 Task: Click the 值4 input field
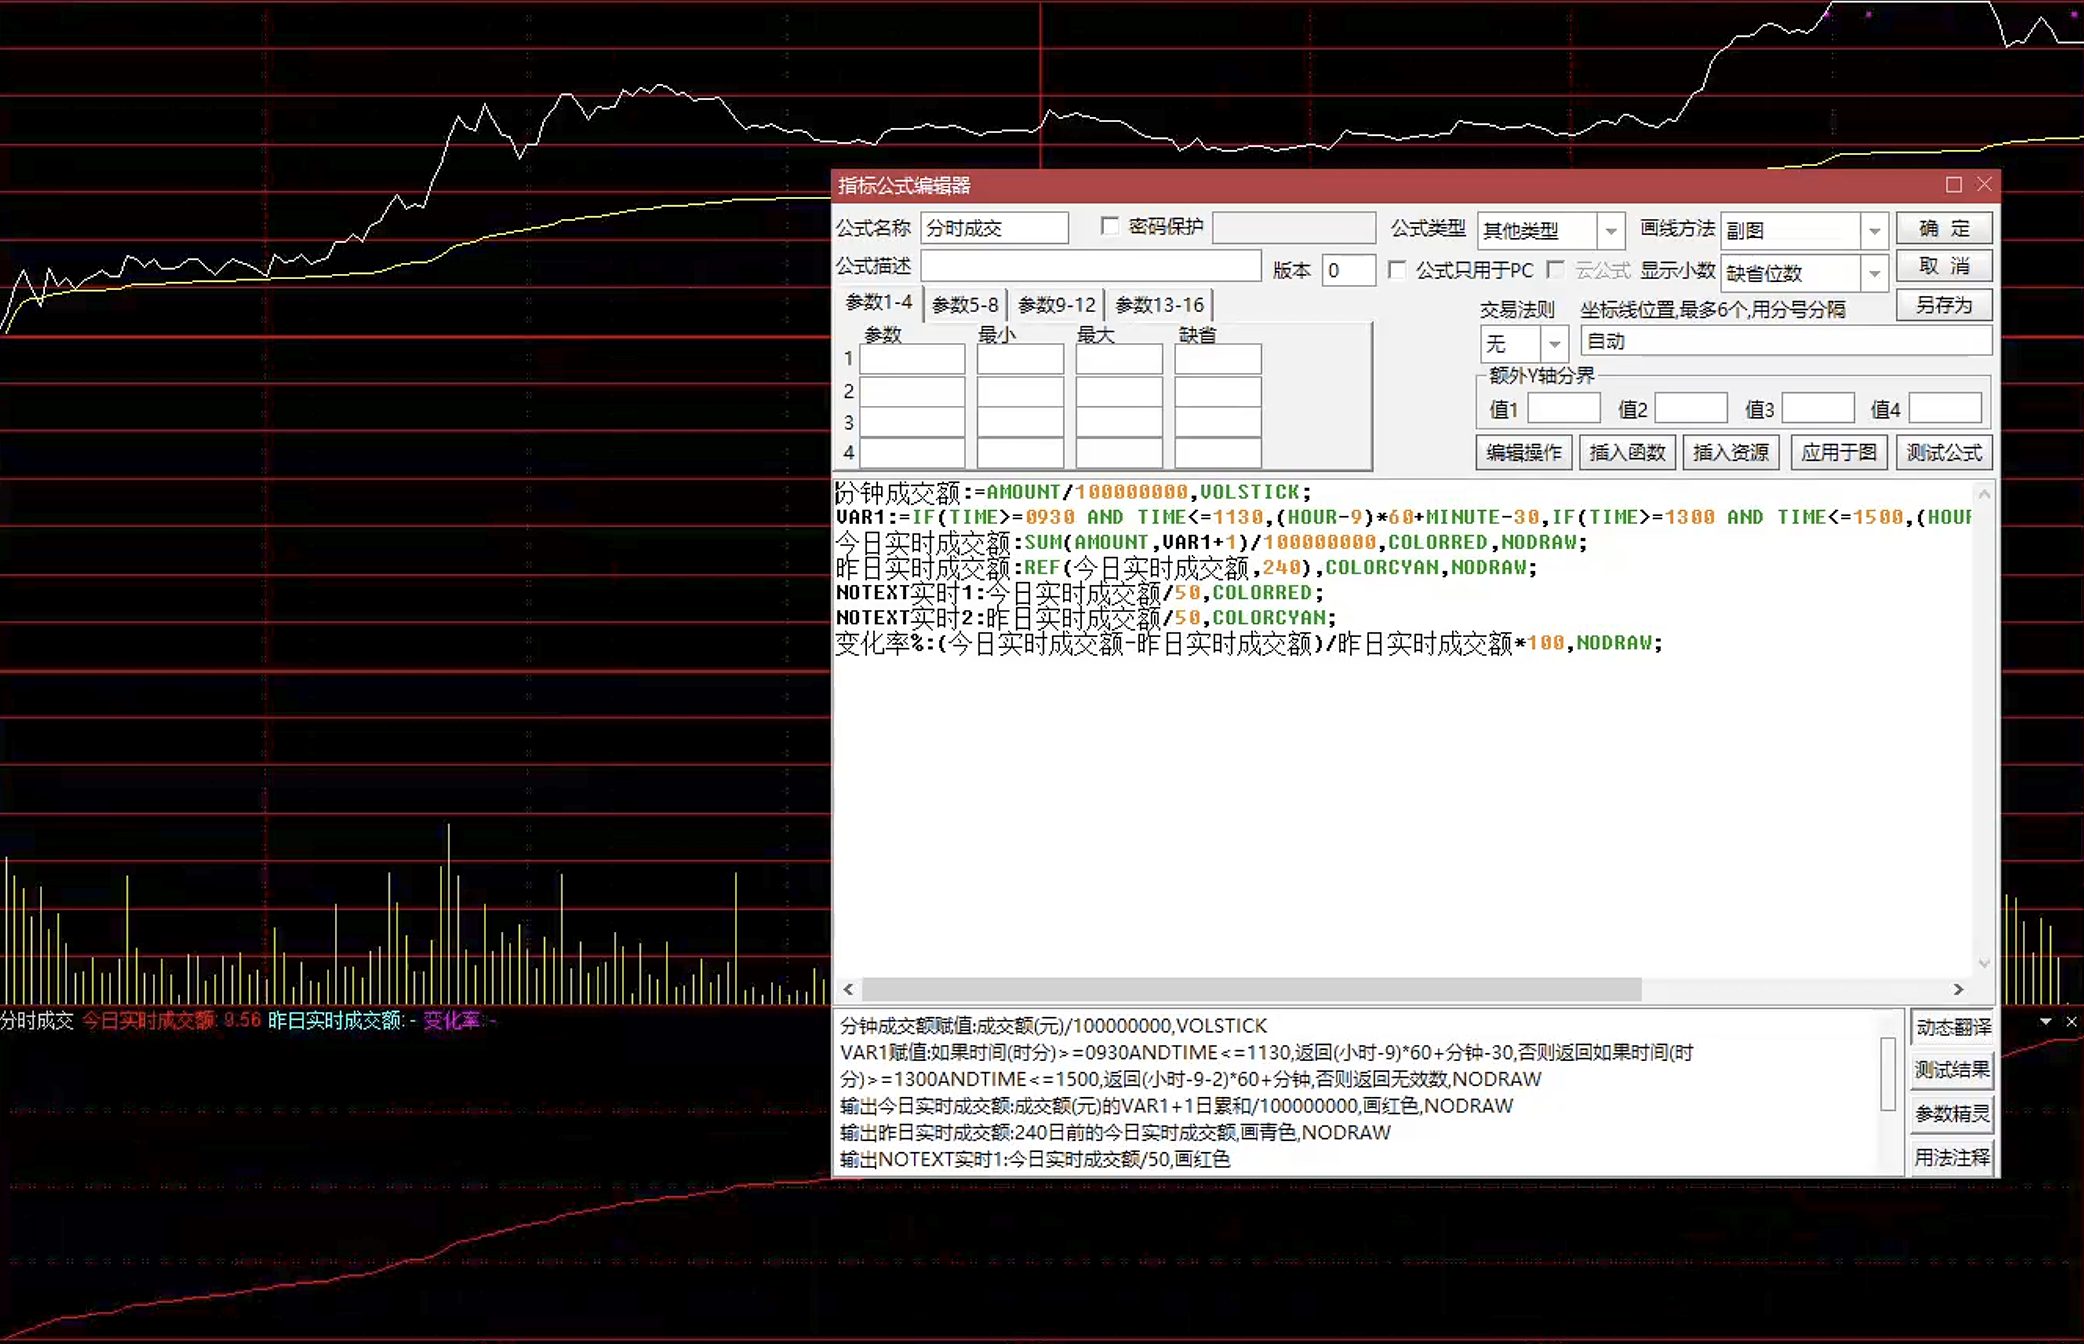pyautogui.click(x=1945, y=409)
